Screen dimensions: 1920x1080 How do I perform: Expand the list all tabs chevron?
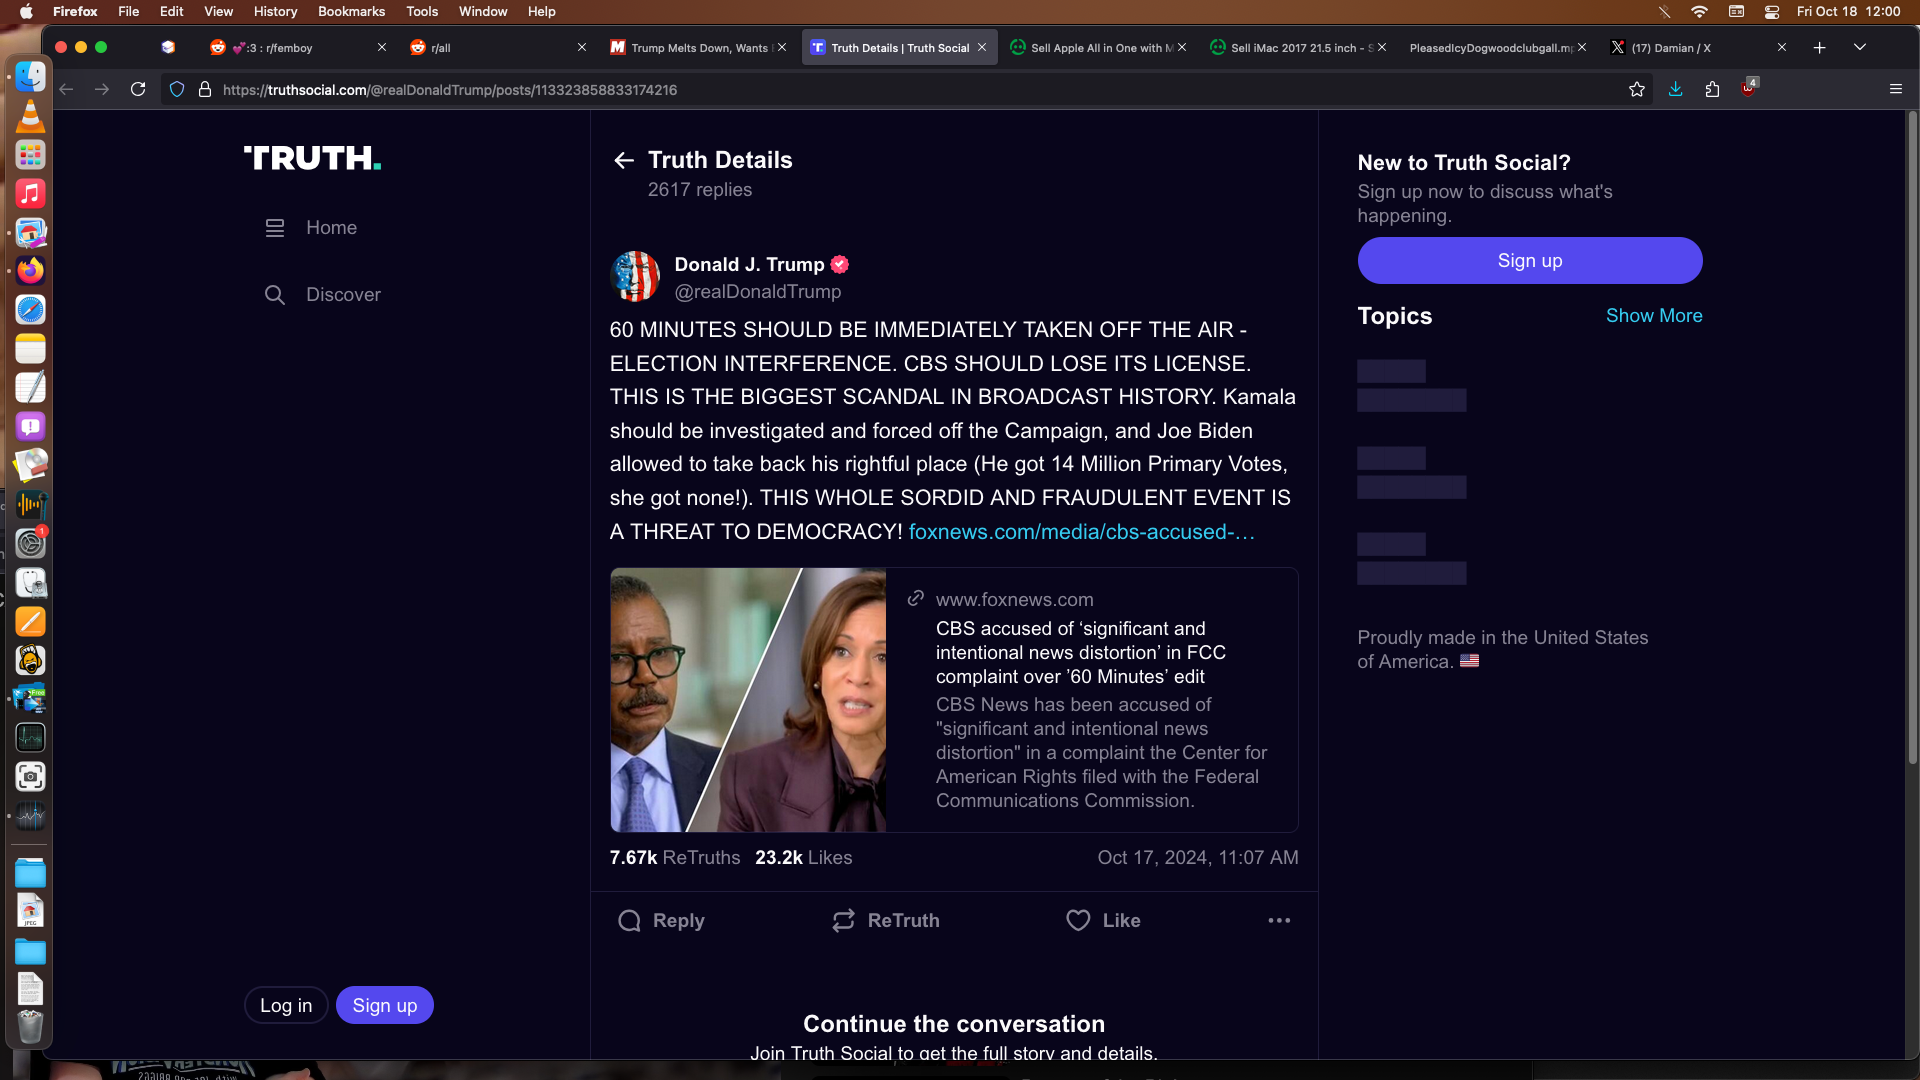tap(1859, 47)
